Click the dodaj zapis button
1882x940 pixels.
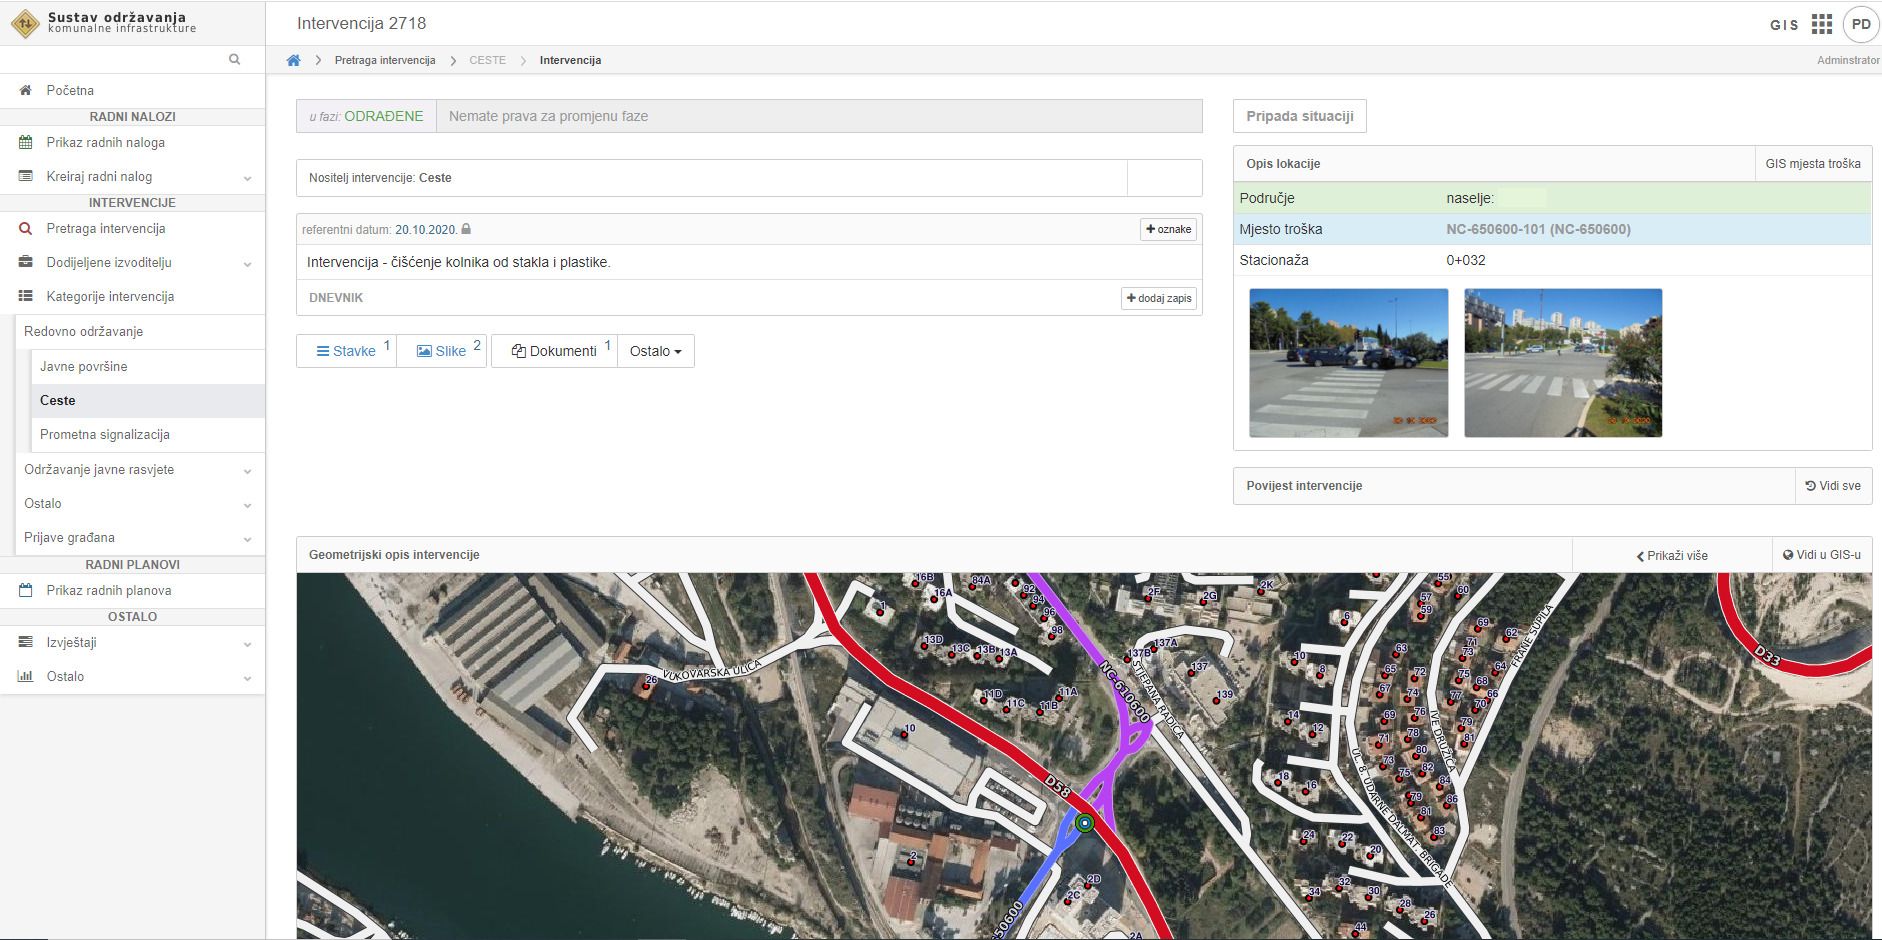tap(1158, 298)
